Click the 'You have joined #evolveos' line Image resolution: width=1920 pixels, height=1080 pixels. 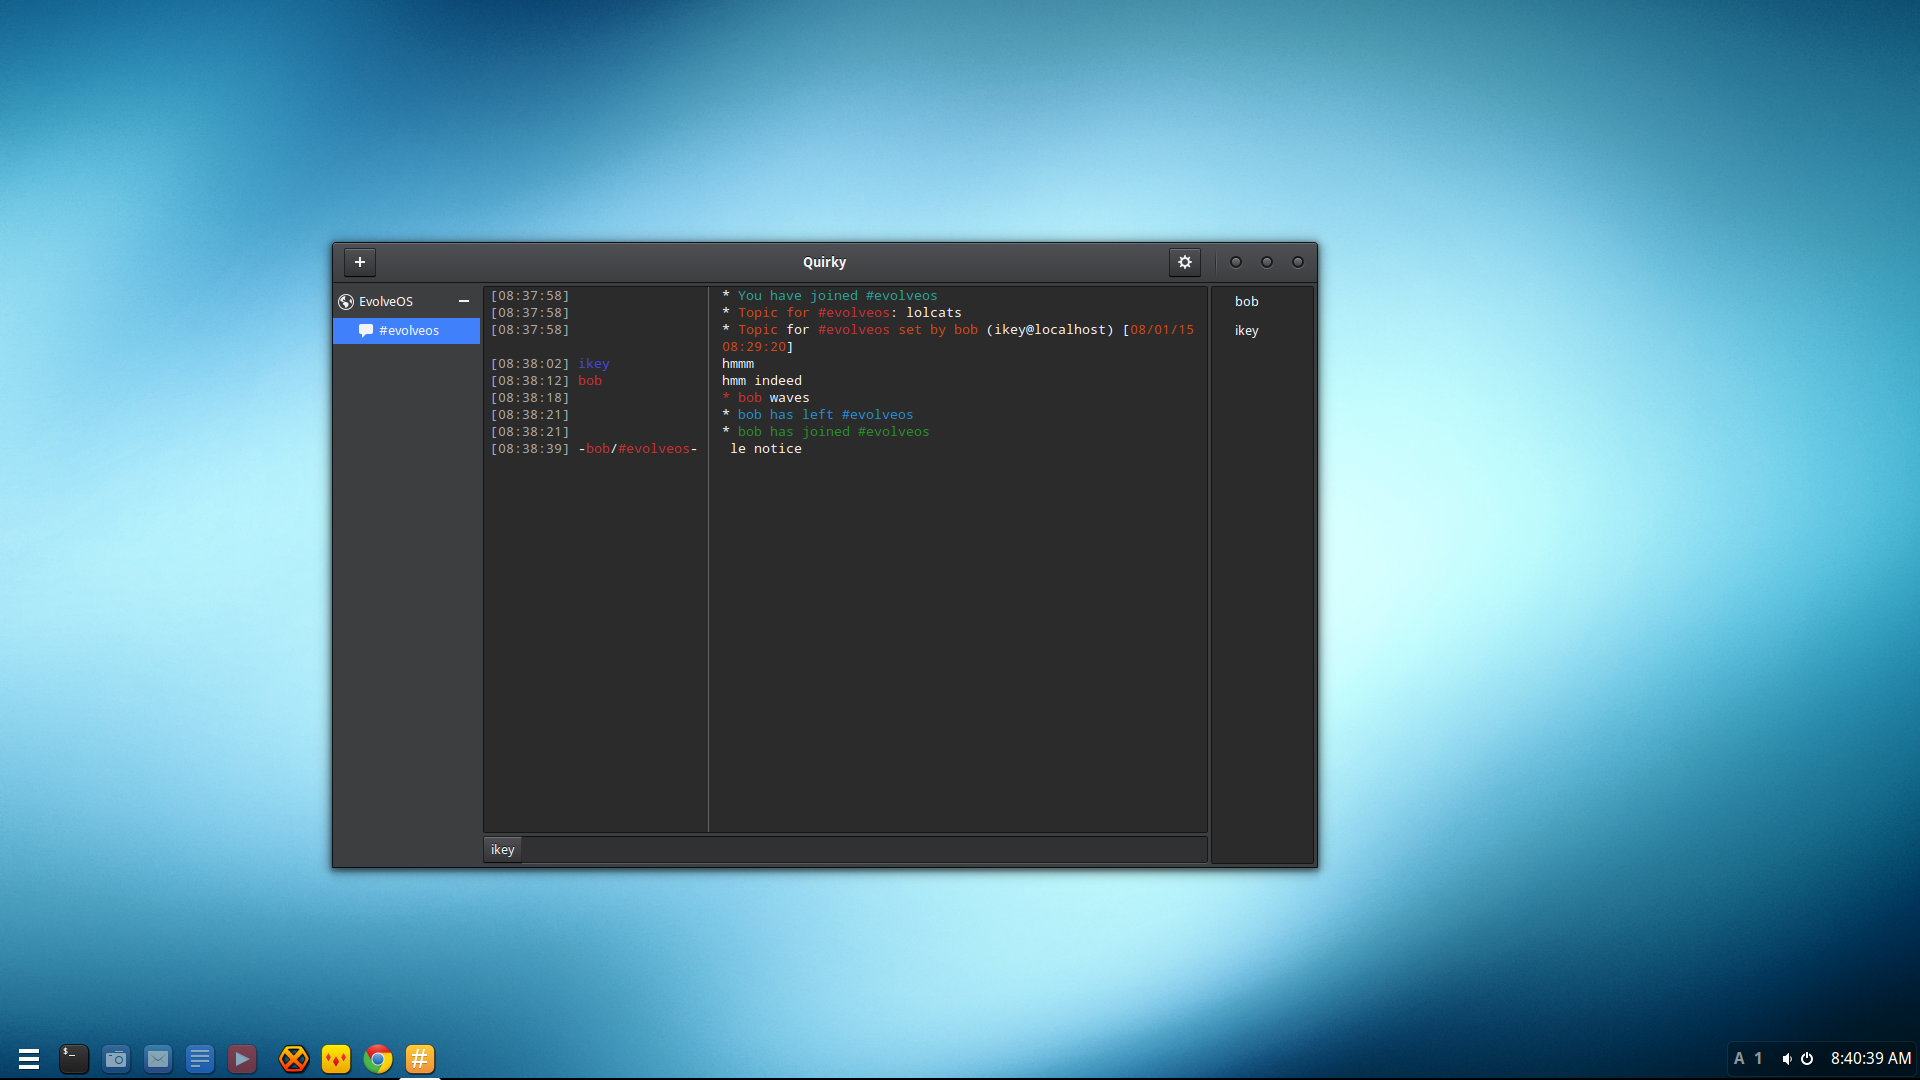click(x=830, y=296)
